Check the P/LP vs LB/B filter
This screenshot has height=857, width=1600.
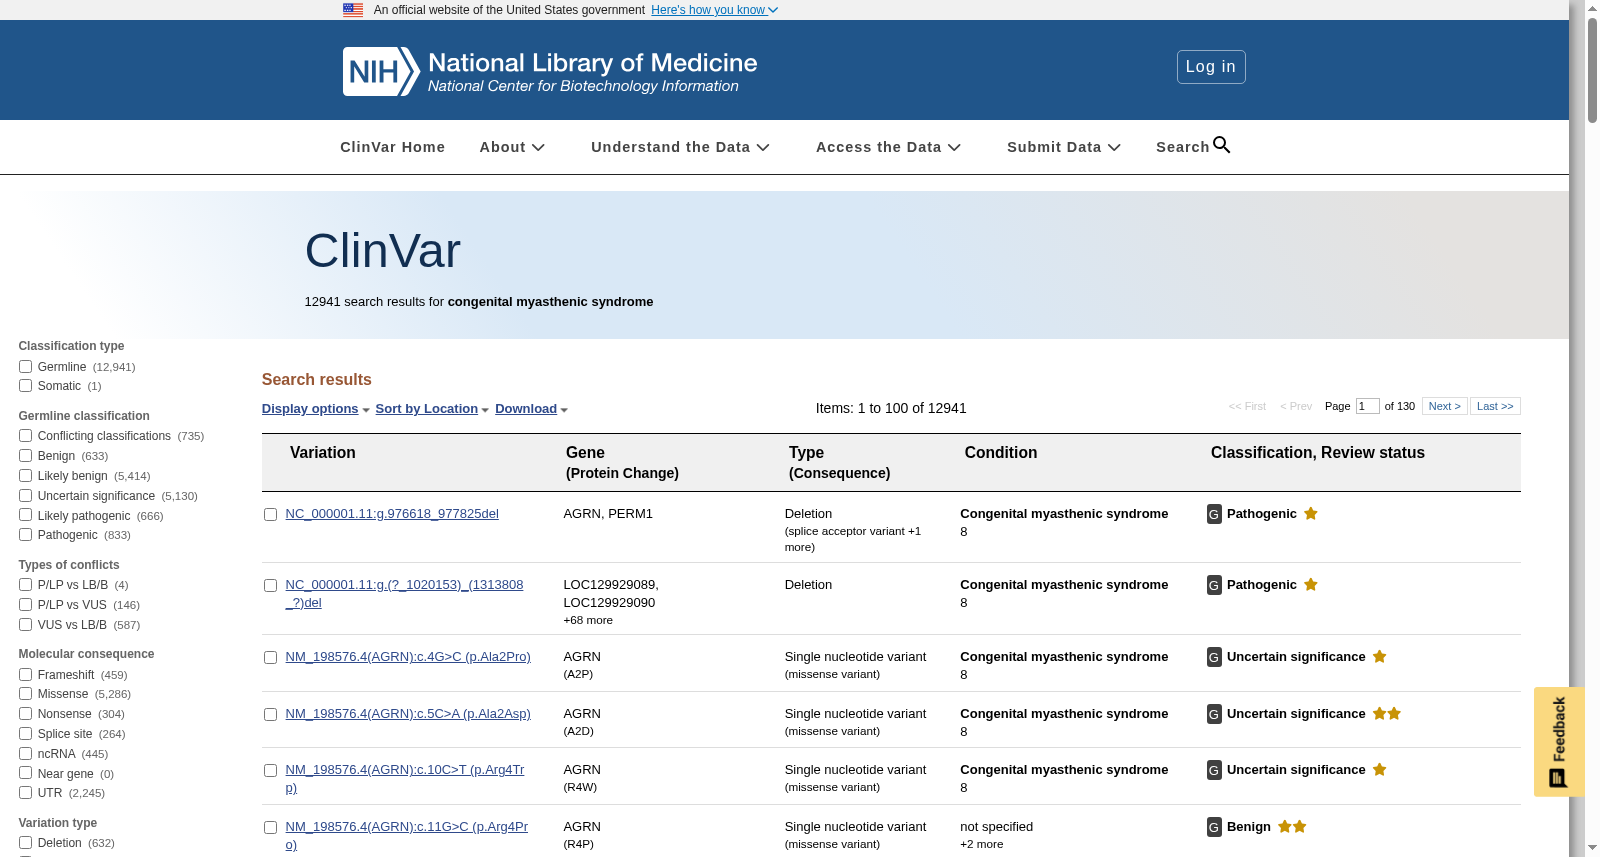pyautogui.click(x=25, y=585)
